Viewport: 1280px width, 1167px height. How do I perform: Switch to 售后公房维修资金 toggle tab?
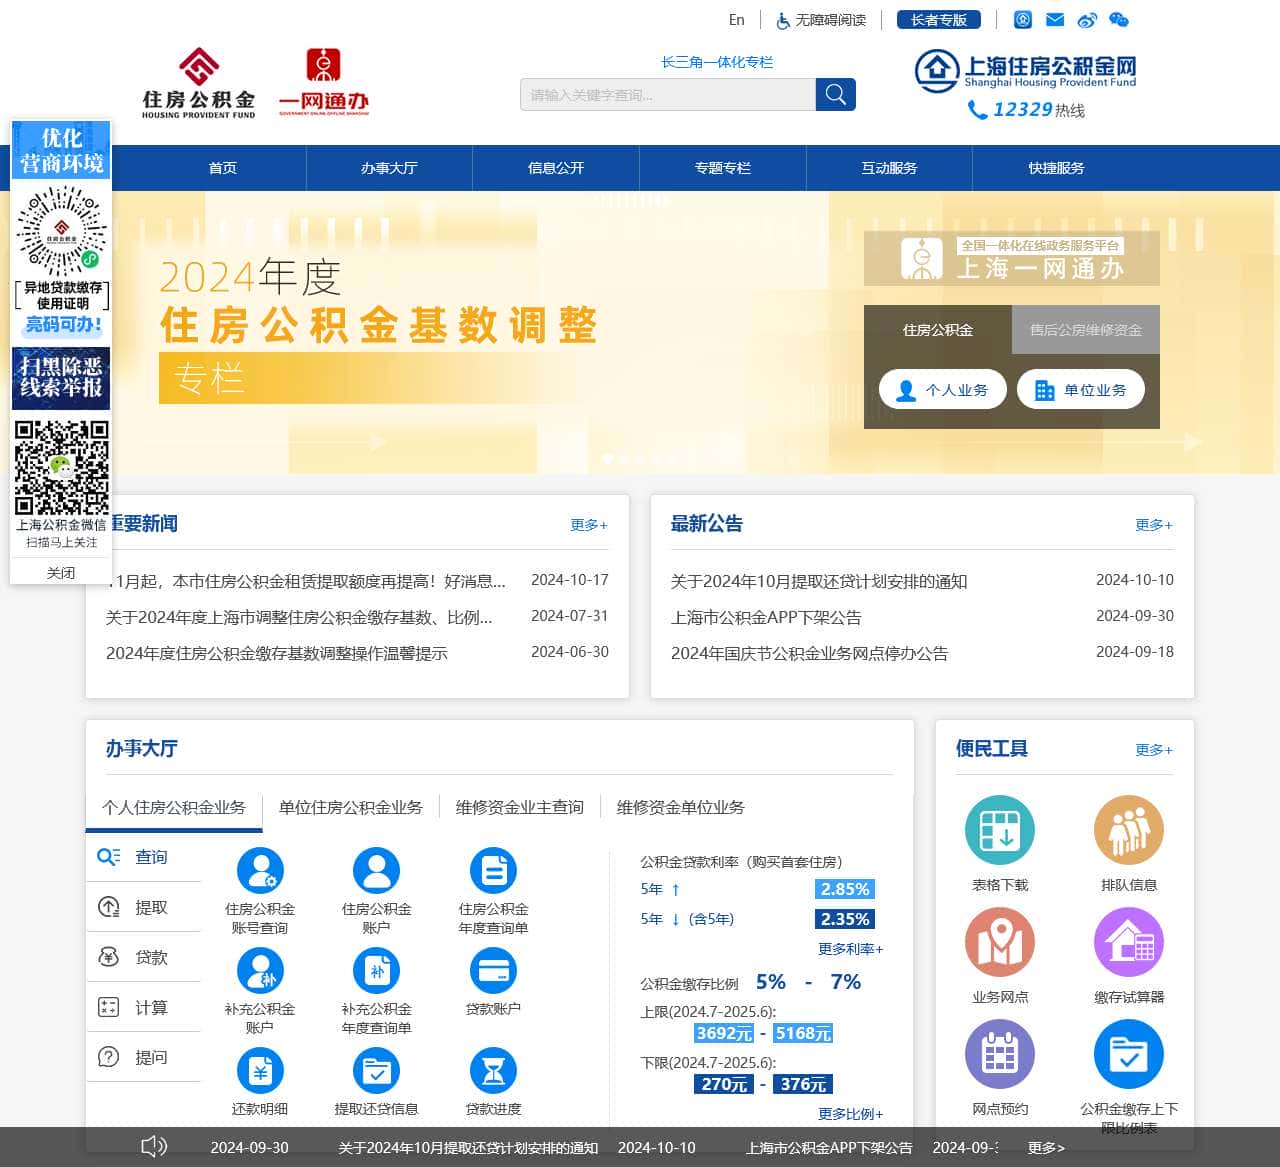(1085, 330)
